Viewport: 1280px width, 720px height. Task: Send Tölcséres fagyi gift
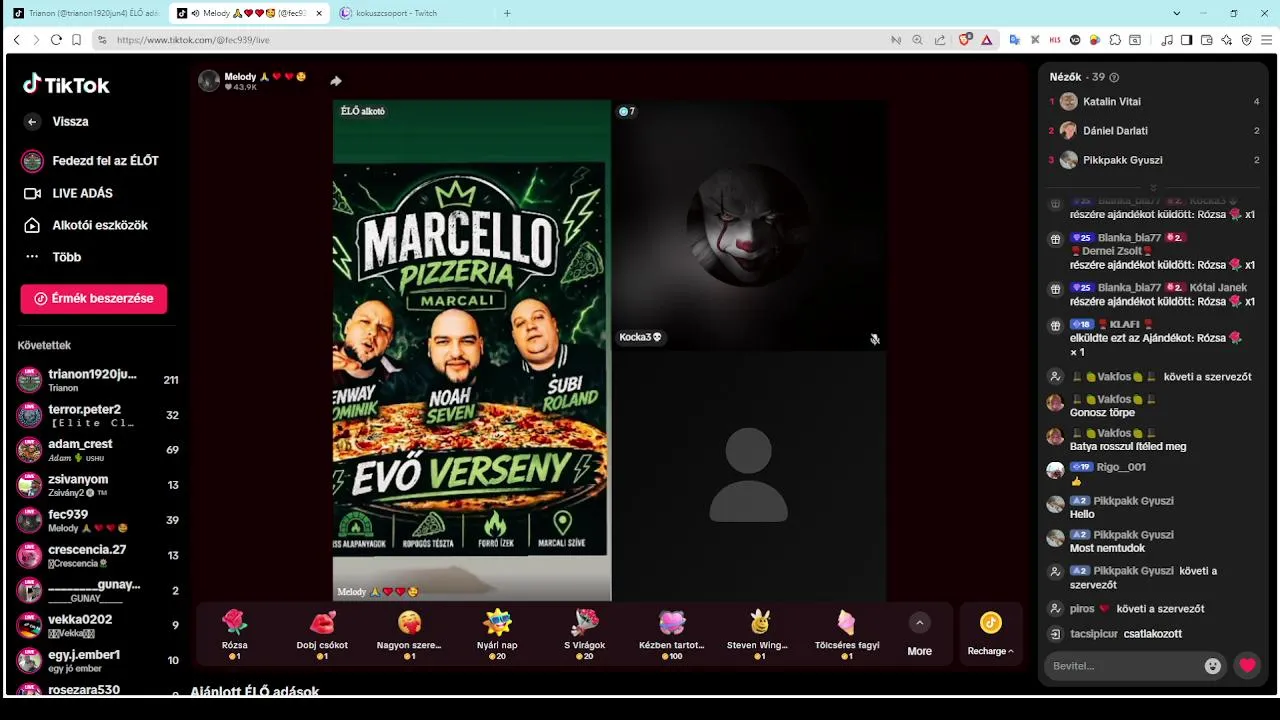point(847,634)
